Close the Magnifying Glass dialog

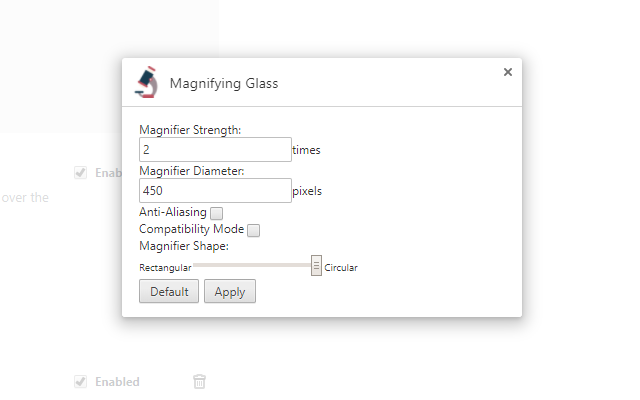click(508, 72)
